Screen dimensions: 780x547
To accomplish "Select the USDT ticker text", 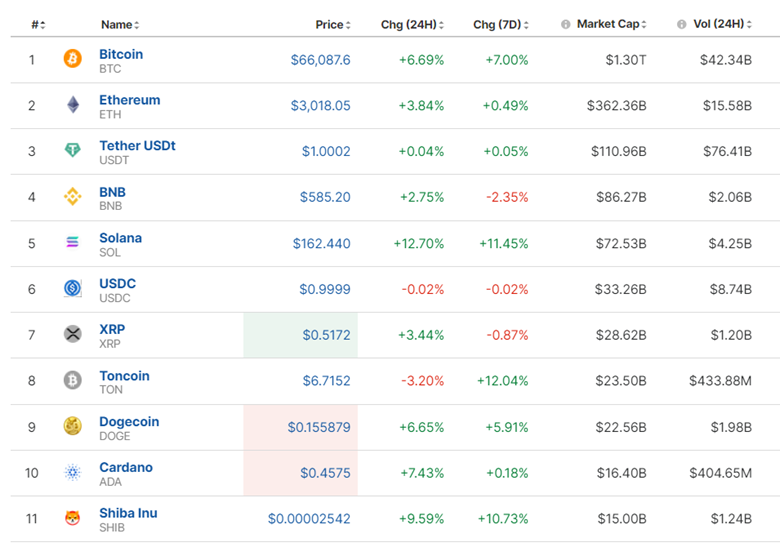I will [114, 160].
